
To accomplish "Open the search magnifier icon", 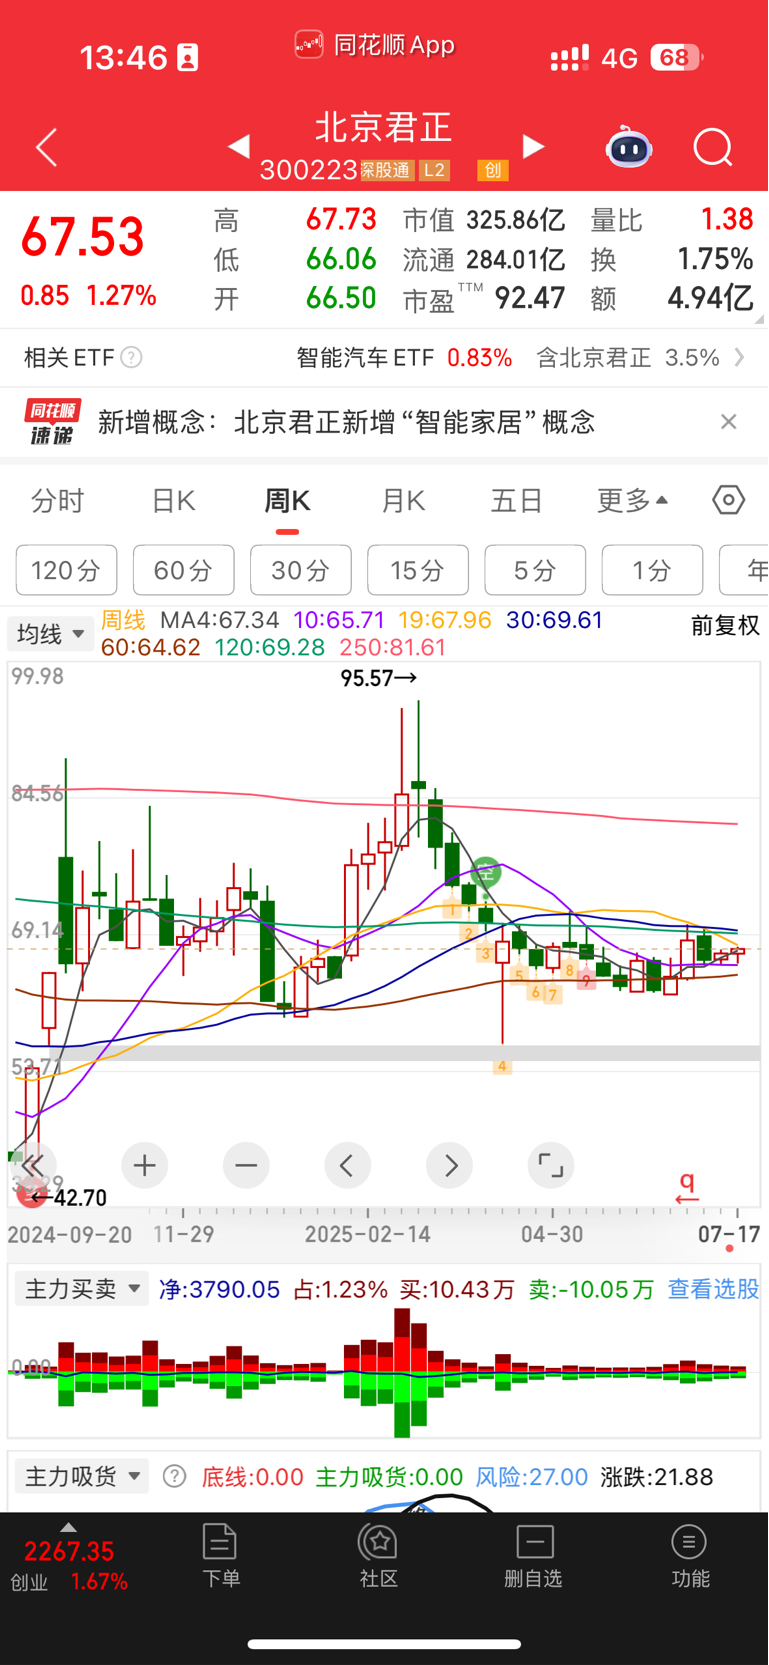I will point(713,148).
